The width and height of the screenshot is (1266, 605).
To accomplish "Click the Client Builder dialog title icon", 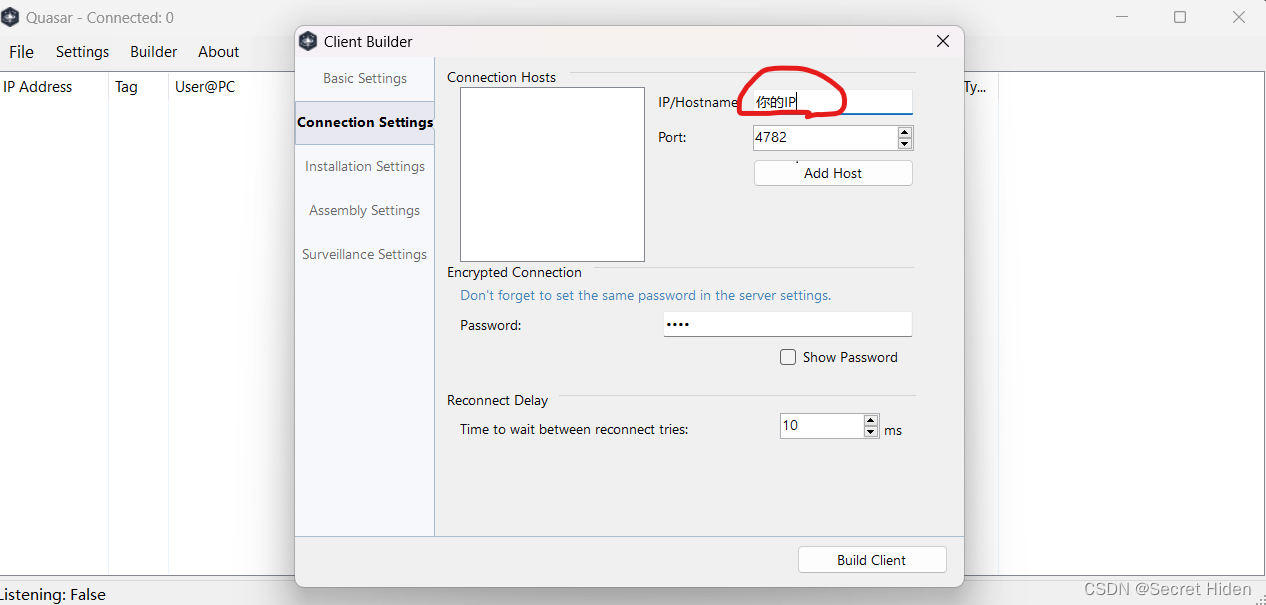I will [308, 41].
